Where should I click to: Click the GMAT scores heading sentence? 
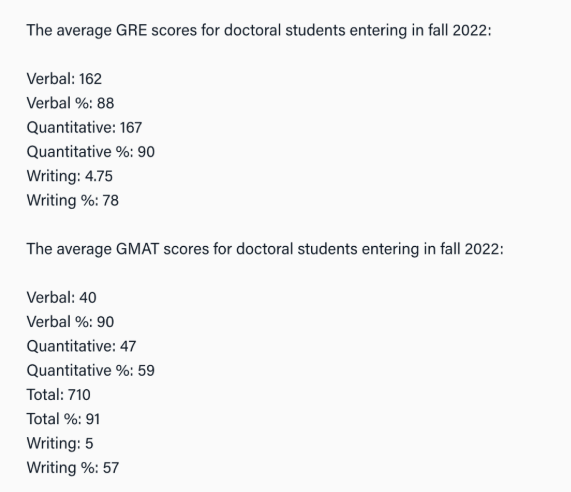point(265,249)
